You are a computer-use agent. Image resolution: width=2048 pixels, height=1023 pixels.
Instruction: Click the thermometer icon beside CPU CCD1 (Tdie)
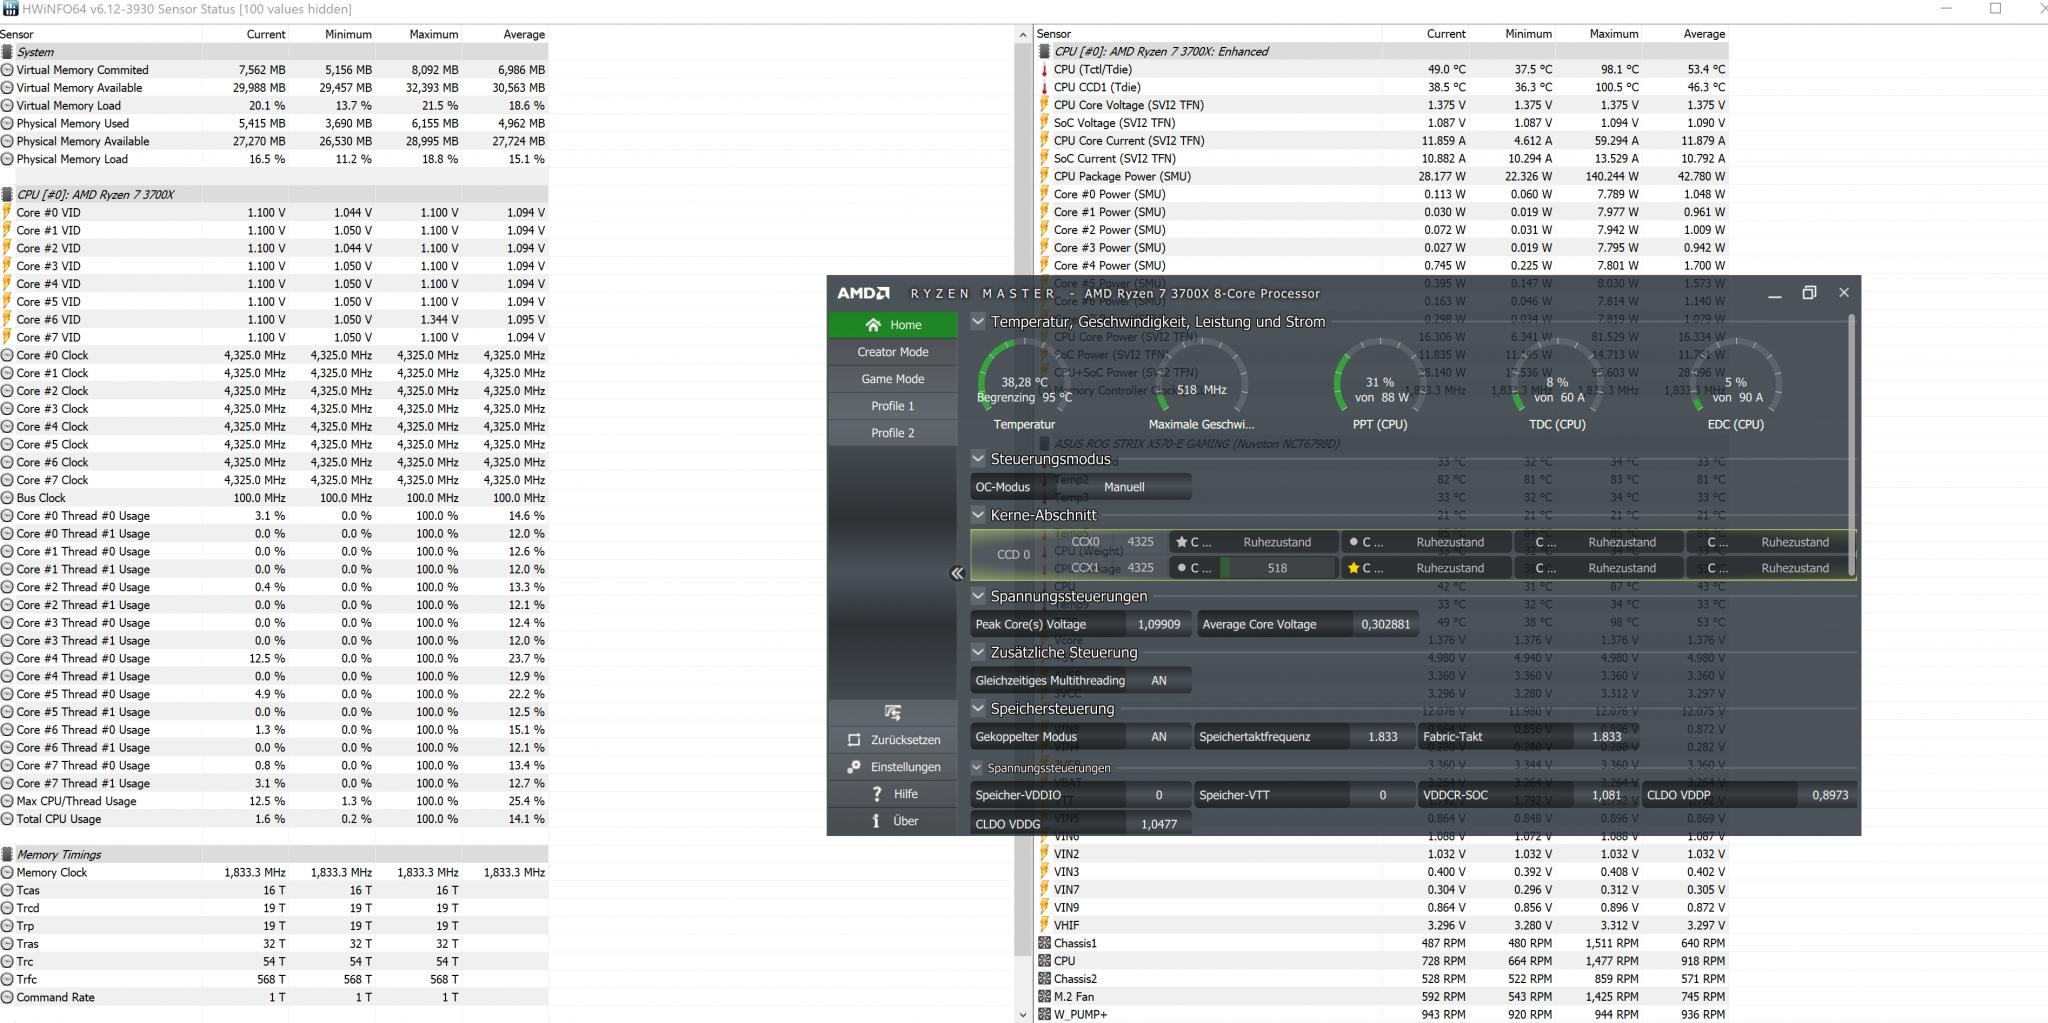tap(1044, 88)
